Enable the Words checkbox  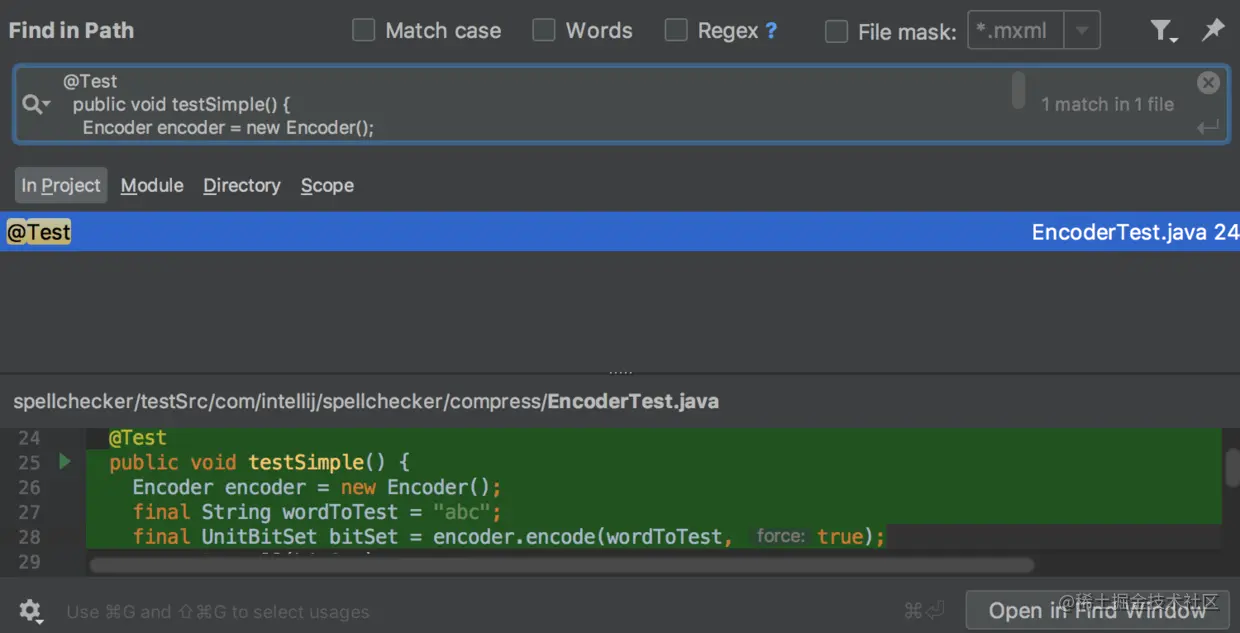(543, 30)
